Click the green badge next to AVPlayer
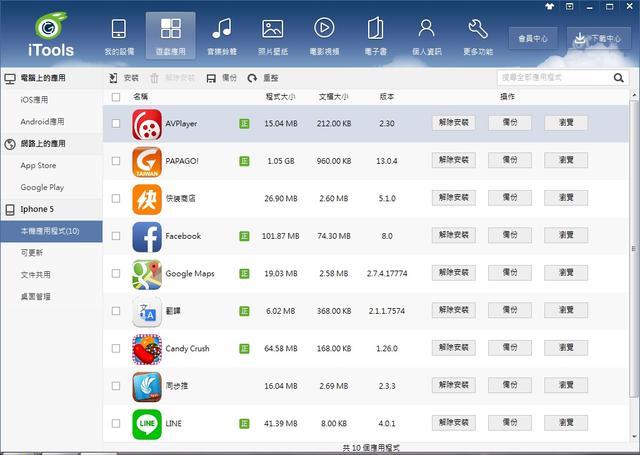The width and height of the screenshot is (640, 455). [x=244, y=124]
